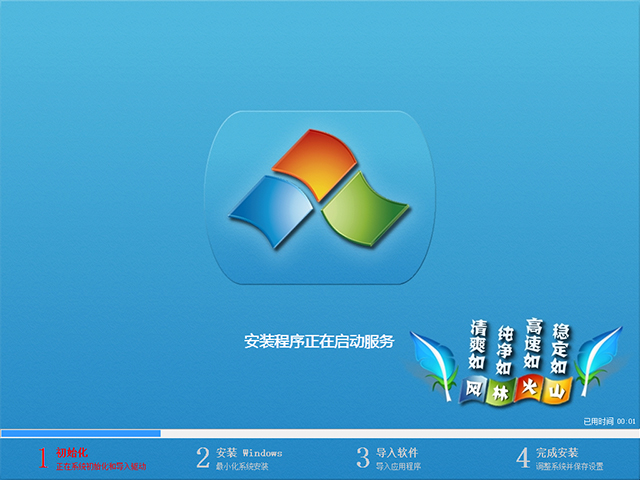Click the red 火 tile
This screenshot has width=640, height=480.
click(529, 388)
